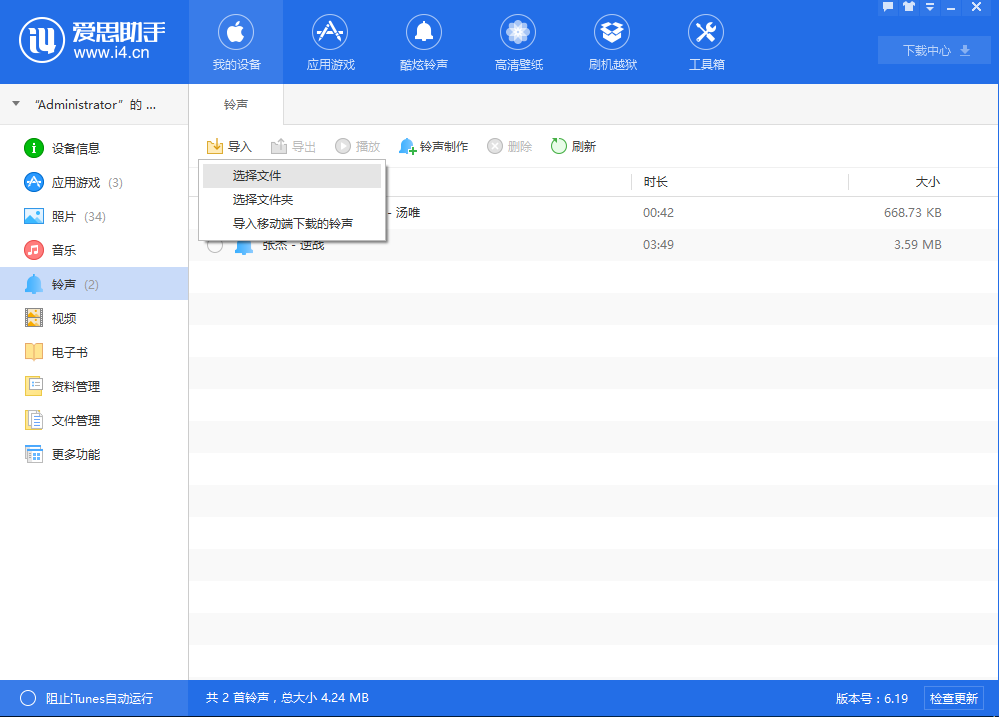The height and width of the screenshot is (717, 999).
Task: Click the 酷炫铃声 bell icon
Action: (424, 33)
